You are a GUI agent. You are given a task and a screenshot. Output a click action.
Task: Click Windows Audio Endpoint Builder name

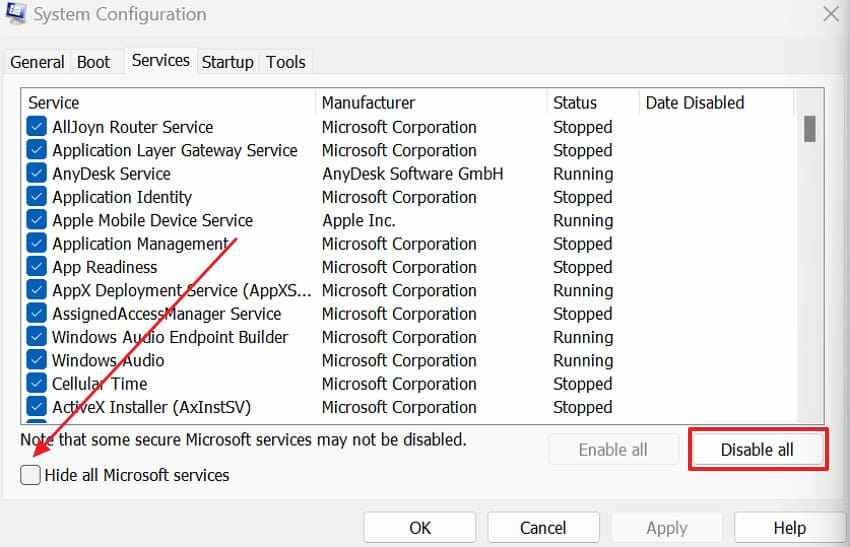(170, 337)
